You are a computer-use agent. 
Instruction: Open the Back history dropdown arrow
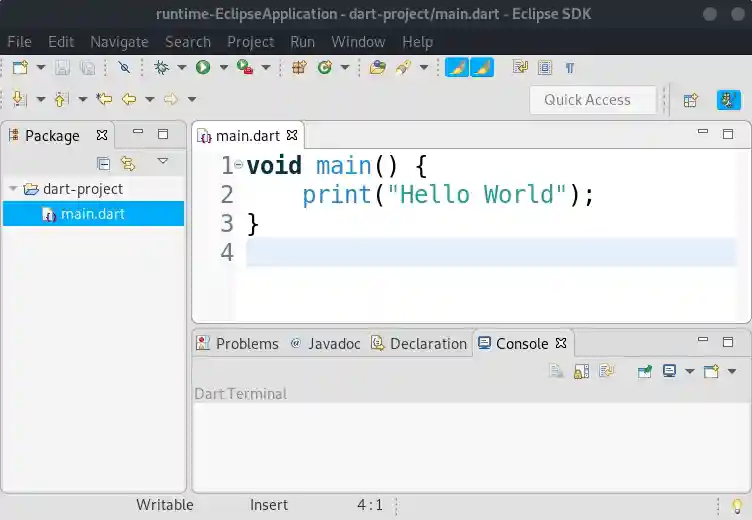(x=150, y=99)
